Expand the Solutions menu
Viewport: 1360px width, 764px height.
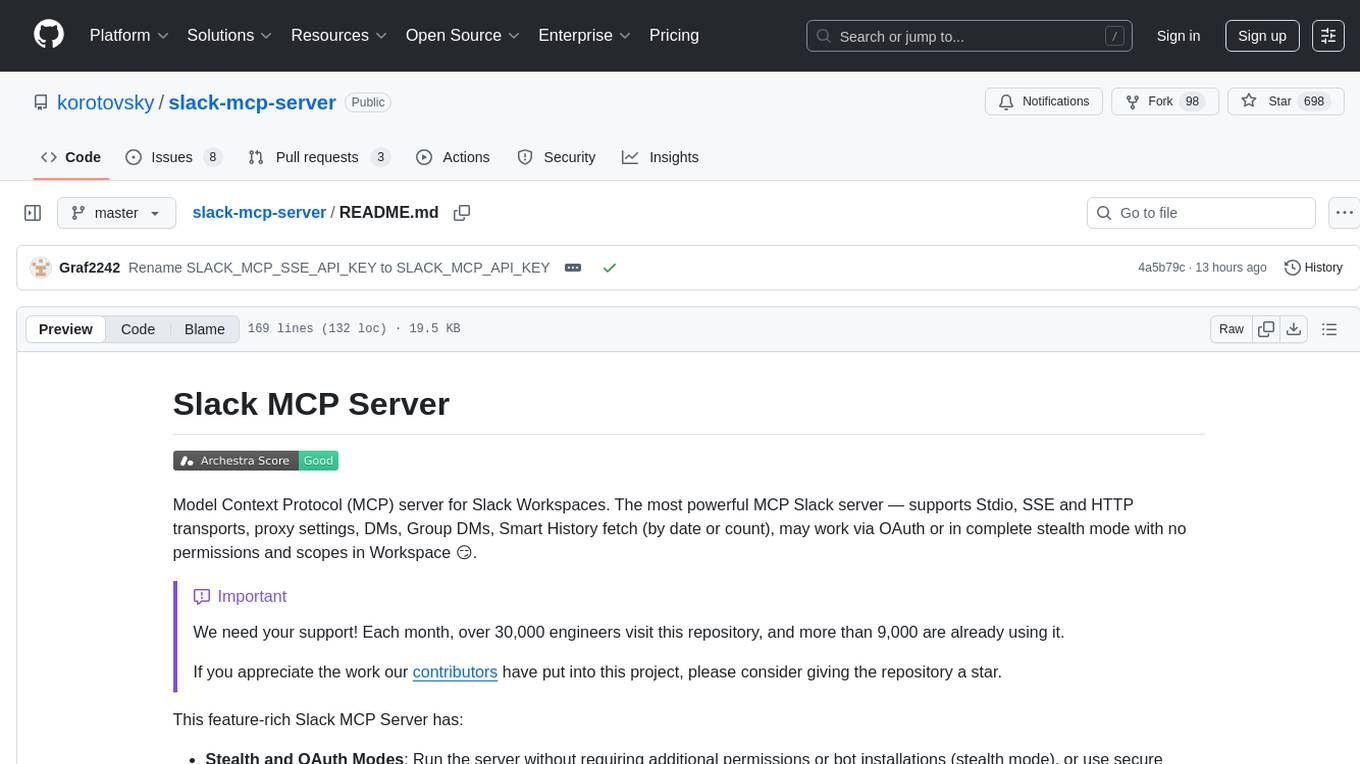[x=230, y=35]
